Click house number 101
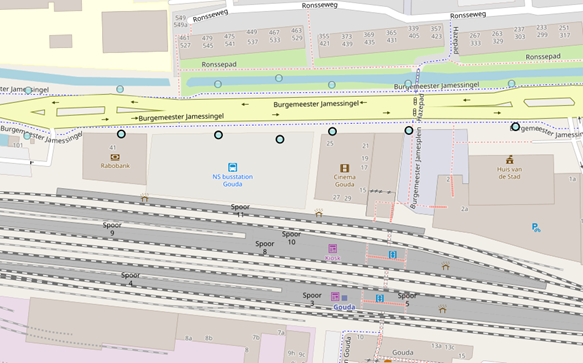 (18, 145)
